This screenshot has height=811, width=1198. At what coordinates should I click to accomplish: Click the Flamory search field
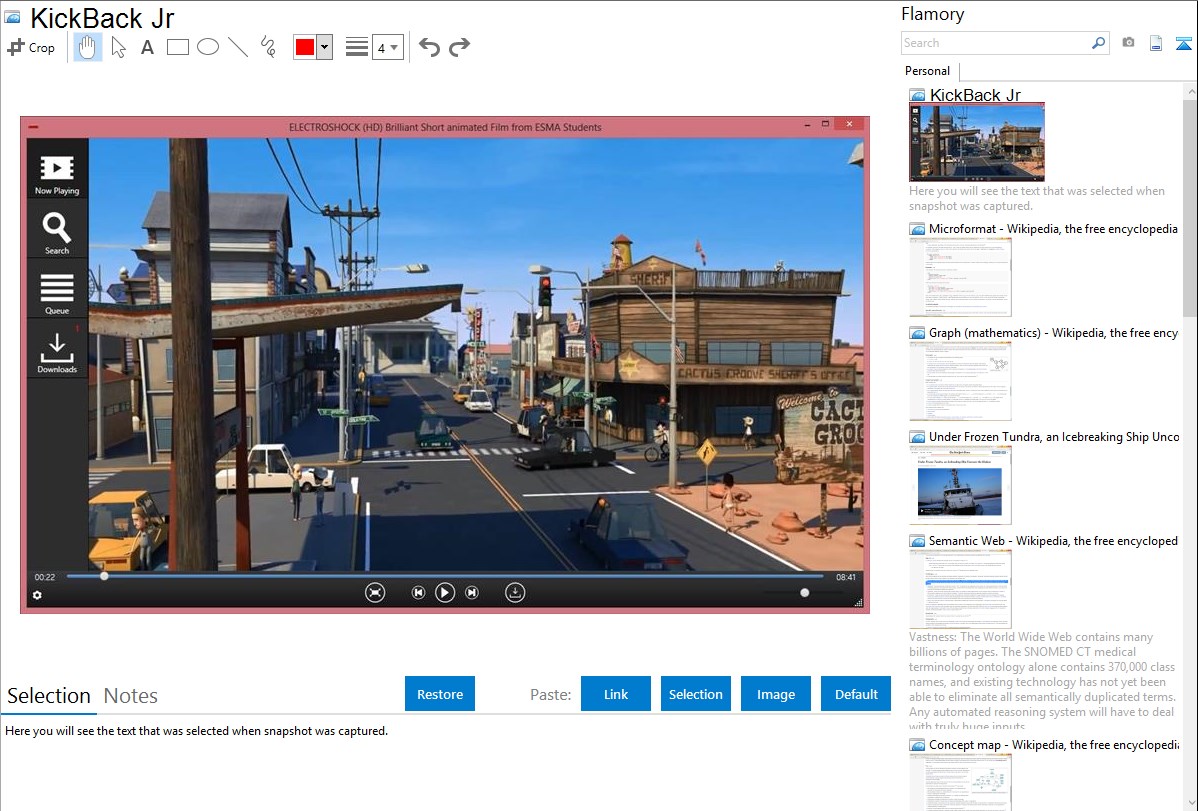click(996, 43)
